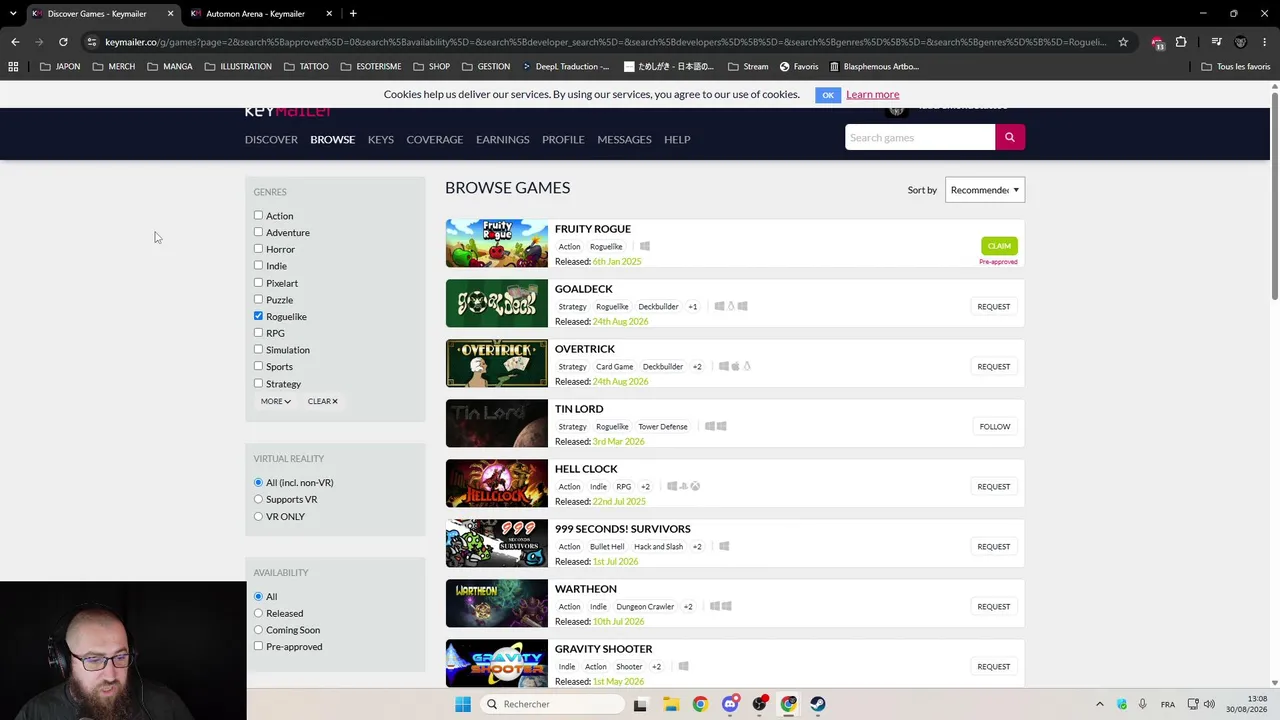Click the Windows platform icon on Gravity Shooter

tap(683, 666)
